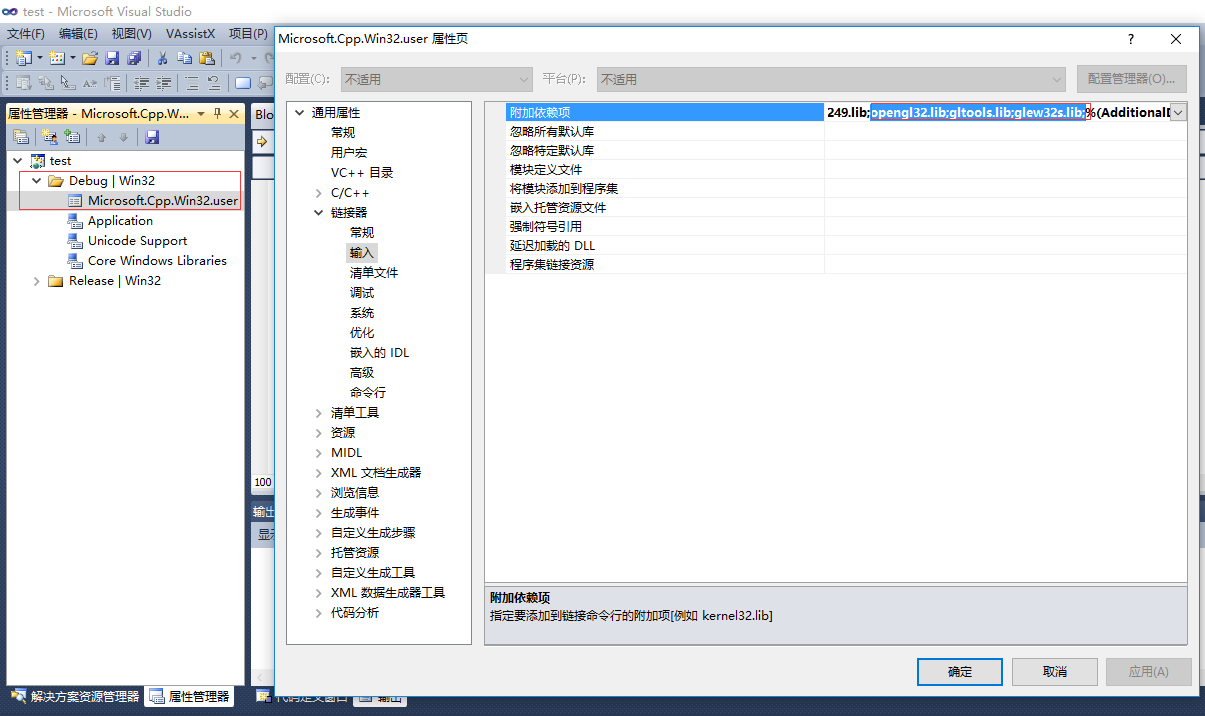1205x716 pixels.
Task: Open the AdditionalDependencies value dropdown arrow
Action: click(x=1178, y=111)
